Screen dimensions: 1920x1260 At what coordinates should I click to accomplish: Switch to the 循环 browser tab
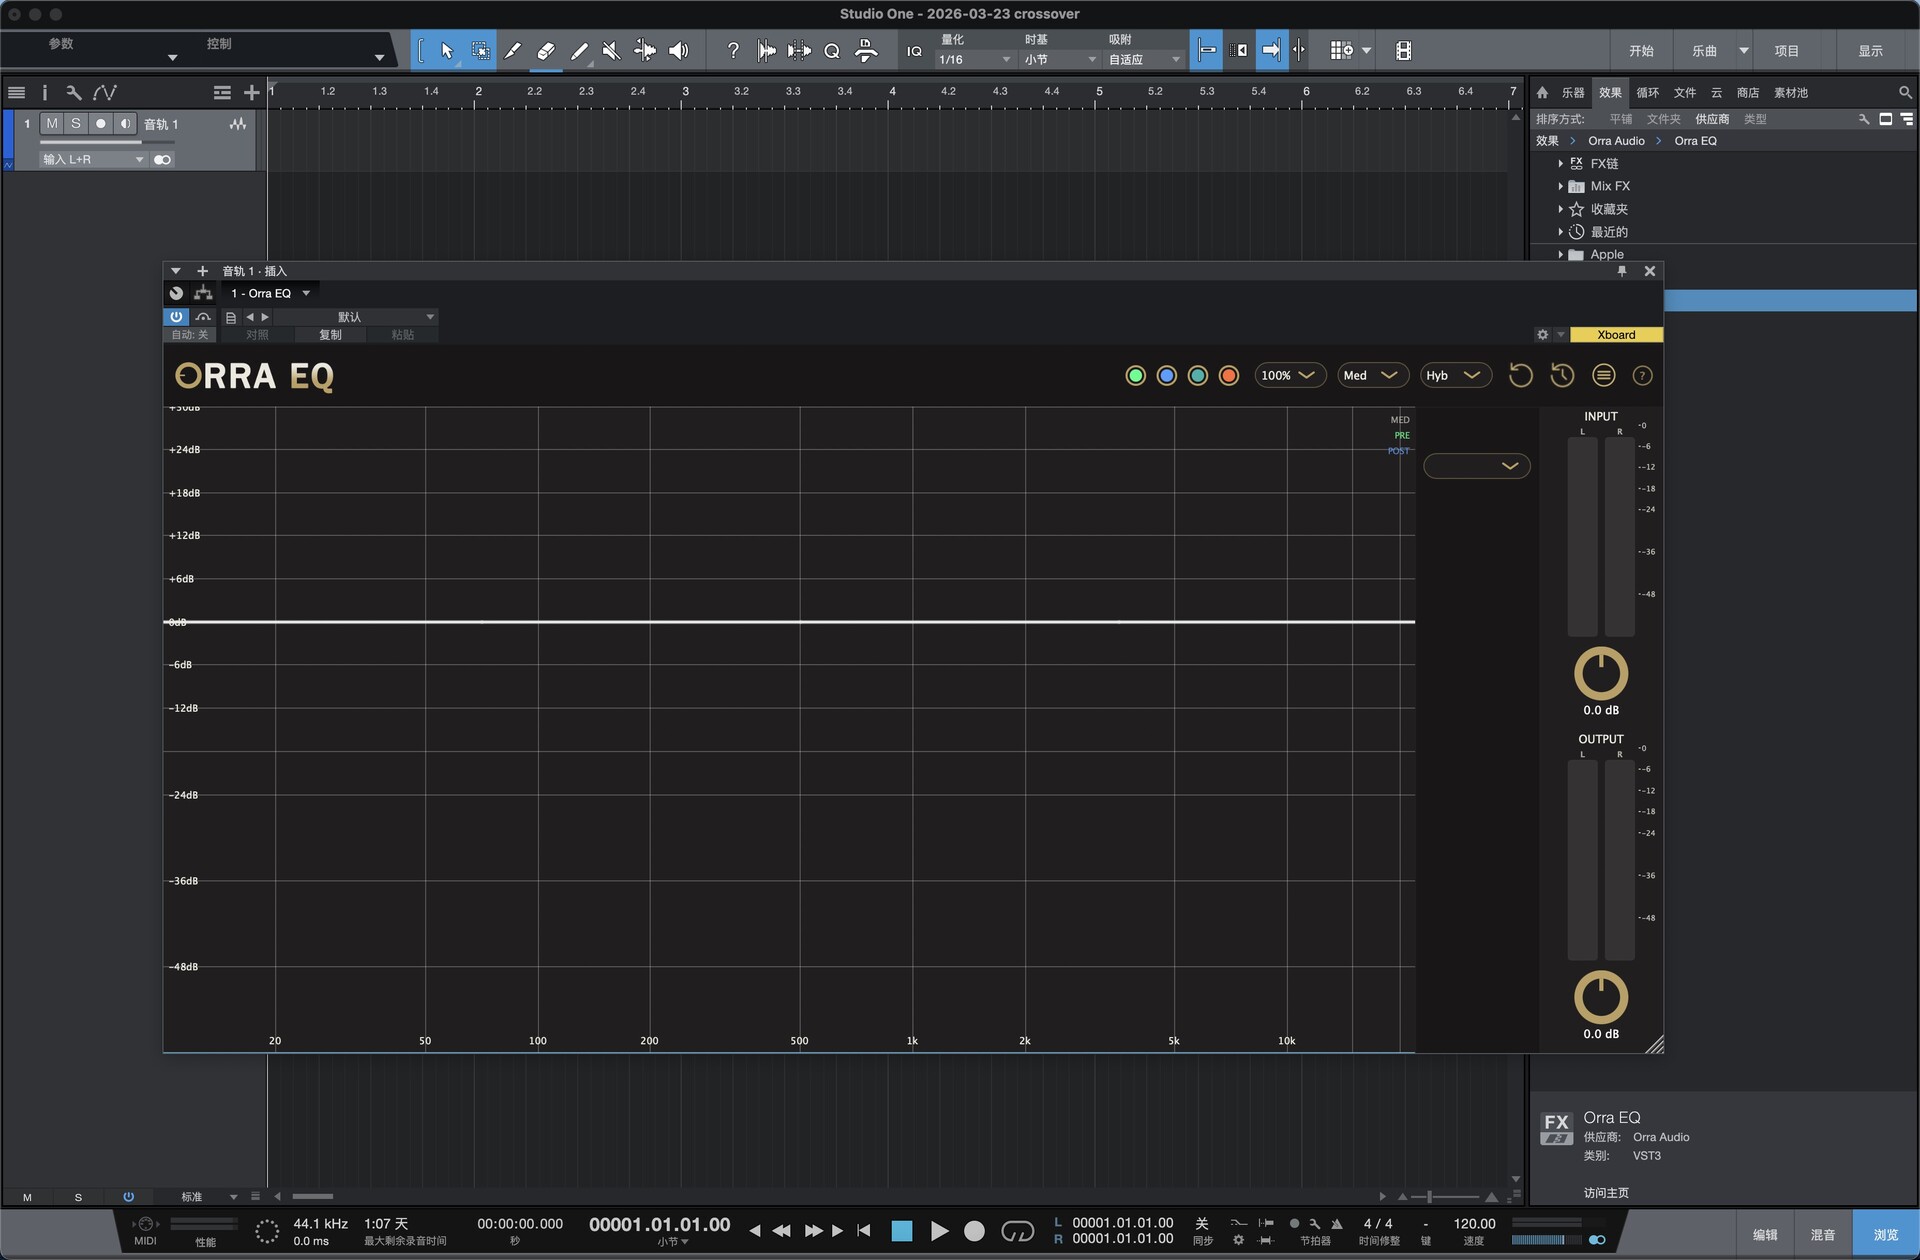1648,93
